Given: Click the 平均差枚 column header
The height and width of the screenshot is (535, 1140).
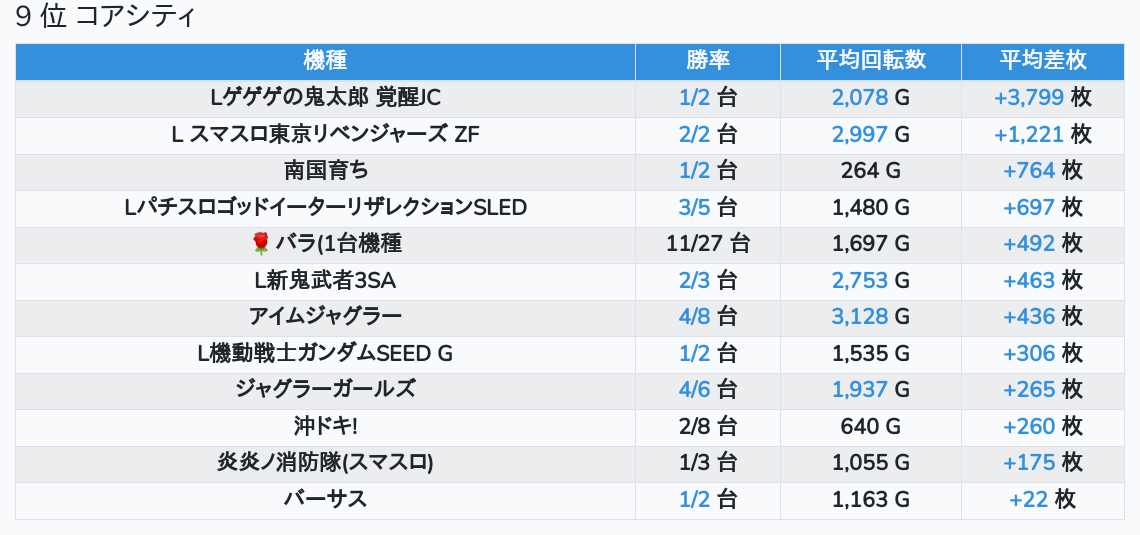Looking at the screenshot, I should [x=1043, y=60].
